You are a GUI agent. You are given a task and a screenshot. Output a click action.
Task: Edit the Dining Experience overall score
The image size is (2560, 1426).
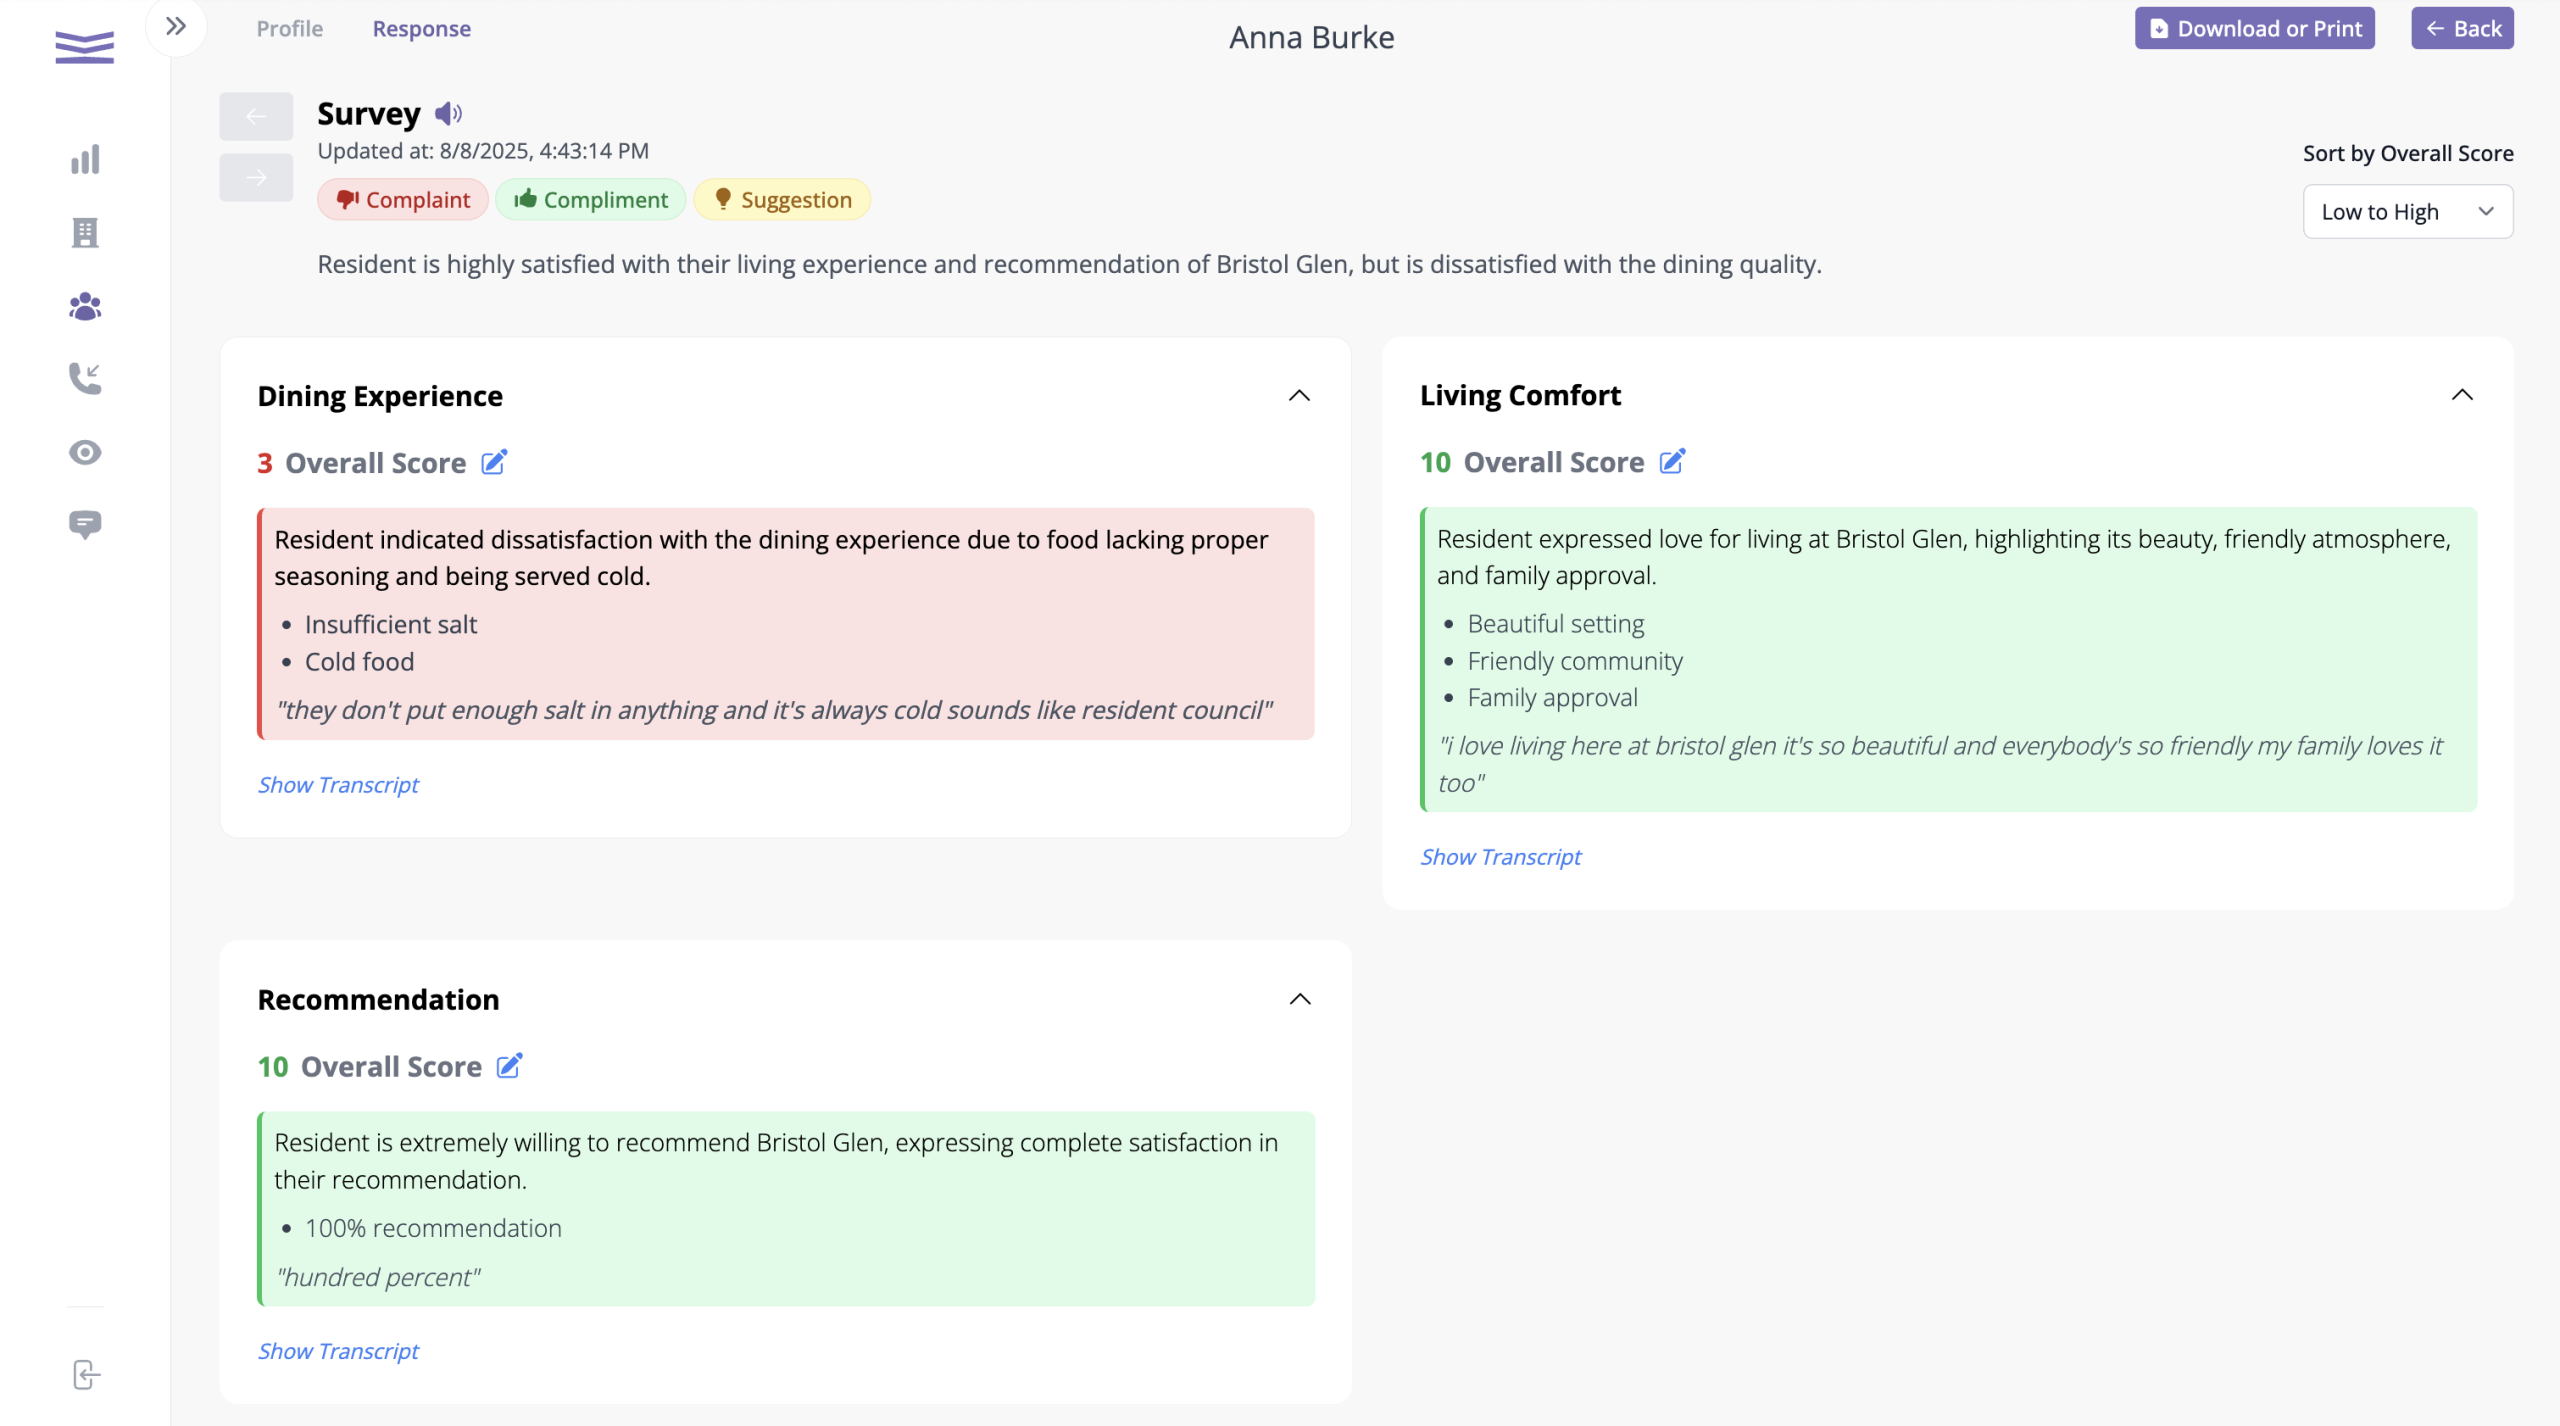point(494,463)
